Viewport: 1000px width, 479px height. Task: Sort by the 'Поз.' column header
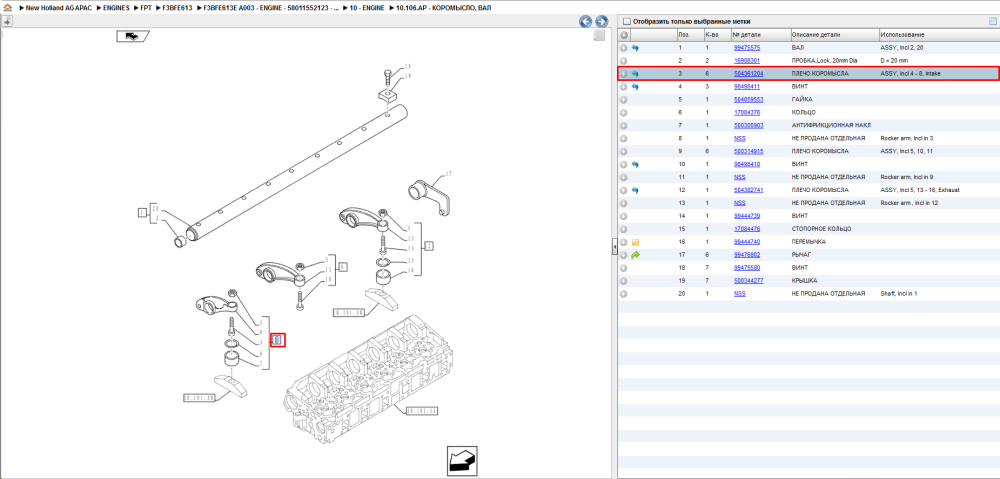pyautogui.click(x=689, y=34)
